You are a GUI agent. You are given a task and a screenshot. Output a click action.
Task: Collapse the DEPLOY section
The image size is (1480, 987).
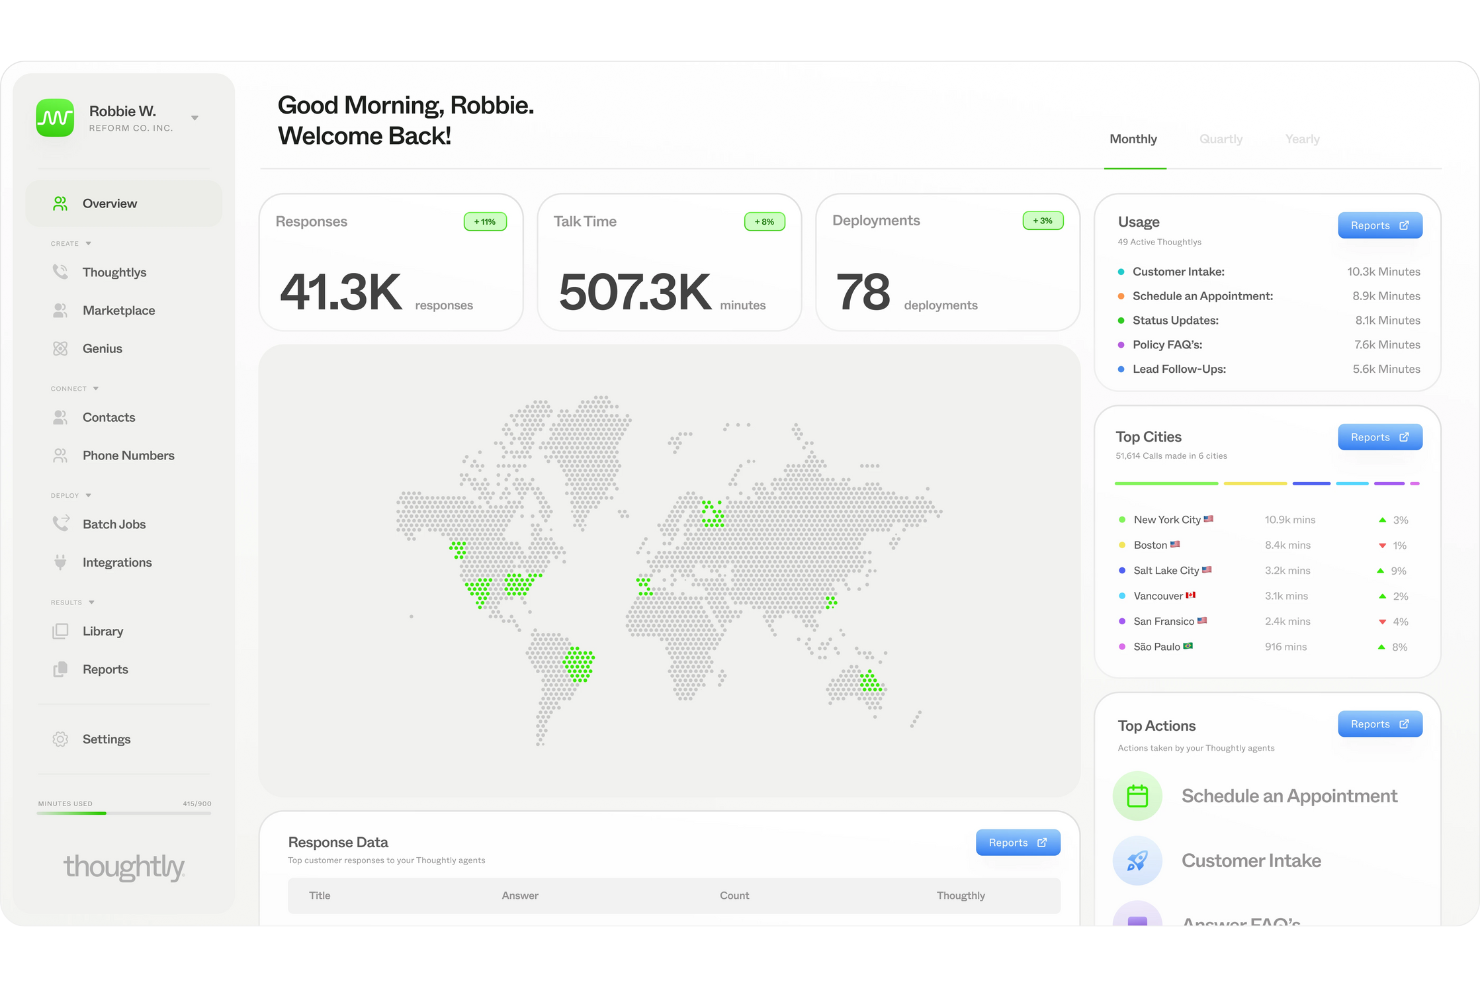(x=90, y=494)
